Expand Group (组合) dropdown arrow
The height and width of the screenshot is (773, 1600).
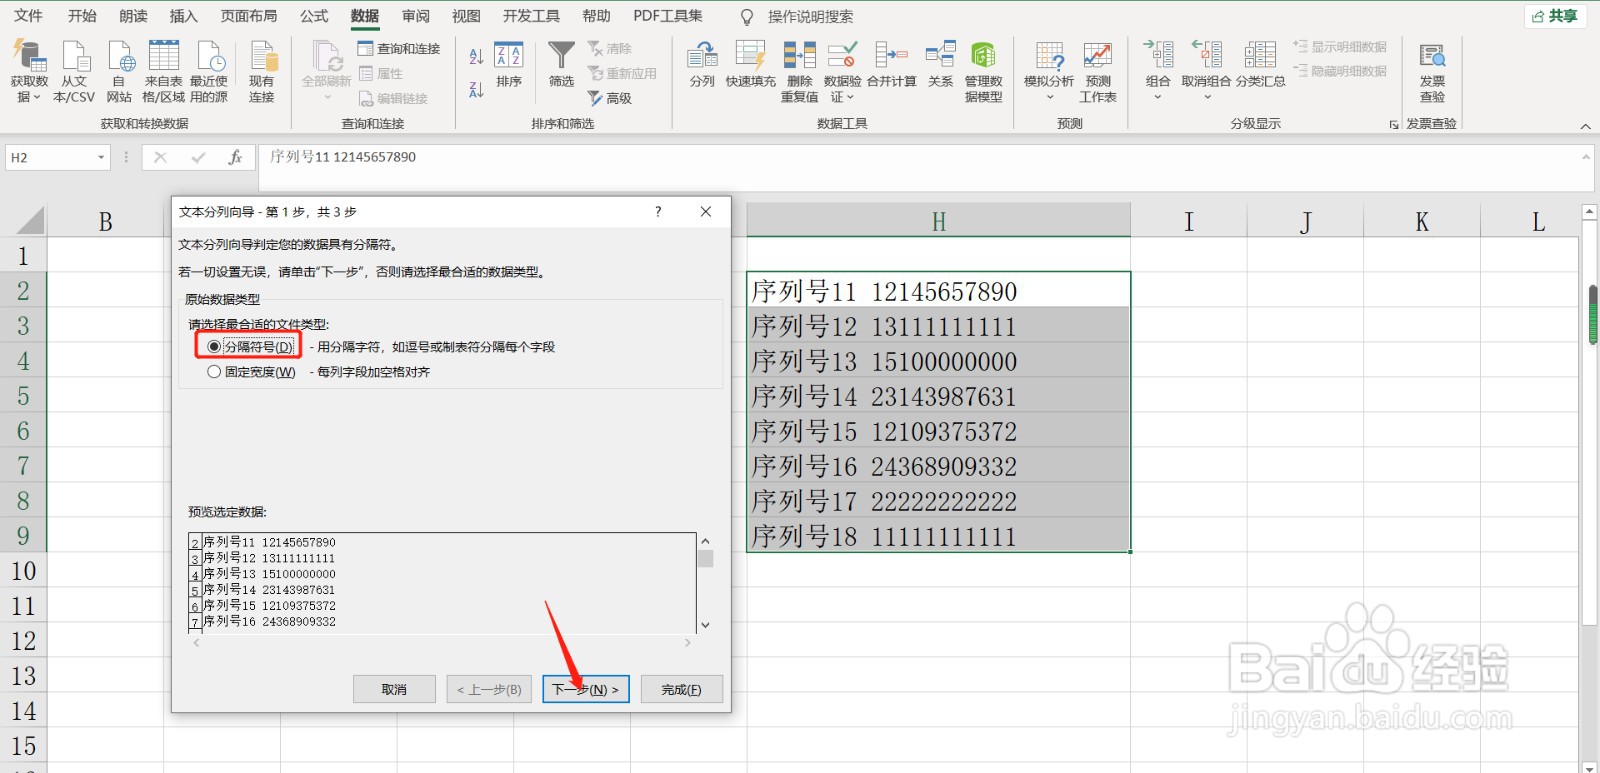tap(1158, 98)
